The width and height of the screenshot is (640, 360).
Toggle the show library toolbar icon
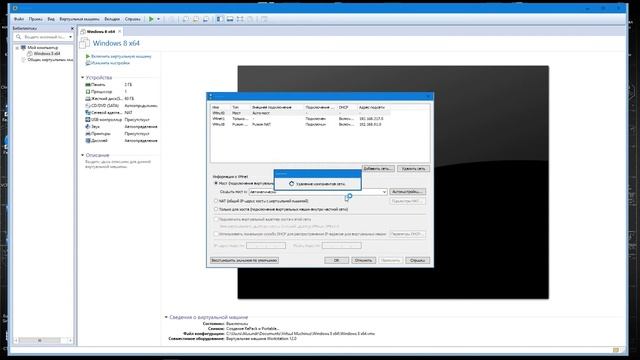point(220,19)
